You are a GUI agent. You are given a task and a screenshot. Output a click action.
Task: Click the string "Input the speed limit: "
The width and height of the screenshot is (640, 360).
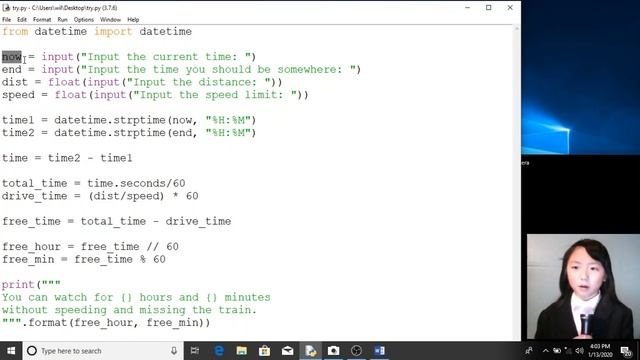(215, 95)
